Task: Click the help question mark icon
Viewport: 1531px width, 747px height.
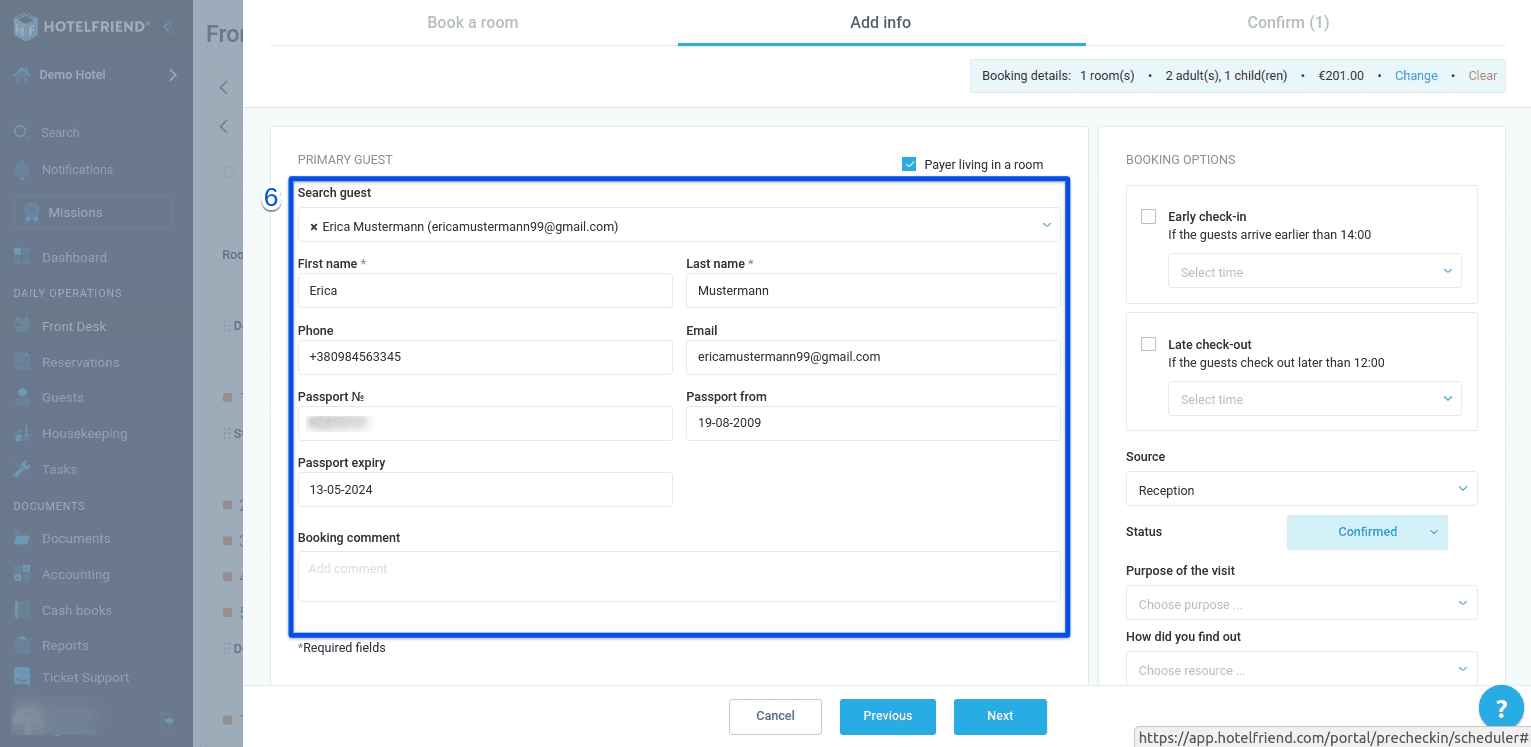Action: 1500,707
